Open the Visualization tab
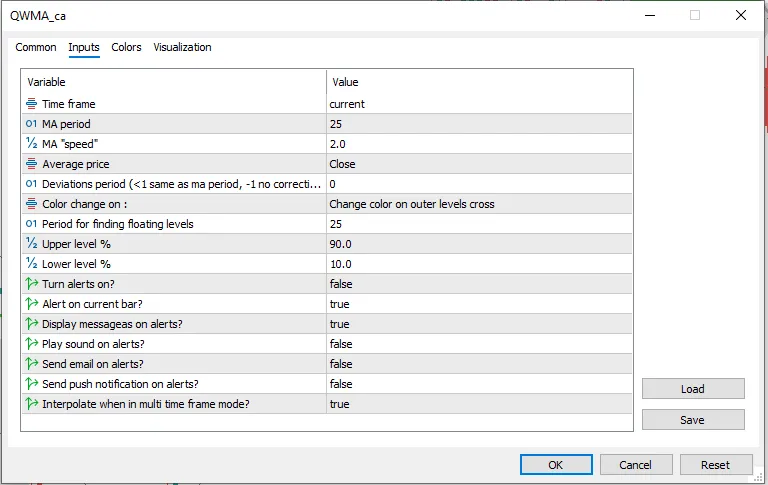 [x=182, y=48]
